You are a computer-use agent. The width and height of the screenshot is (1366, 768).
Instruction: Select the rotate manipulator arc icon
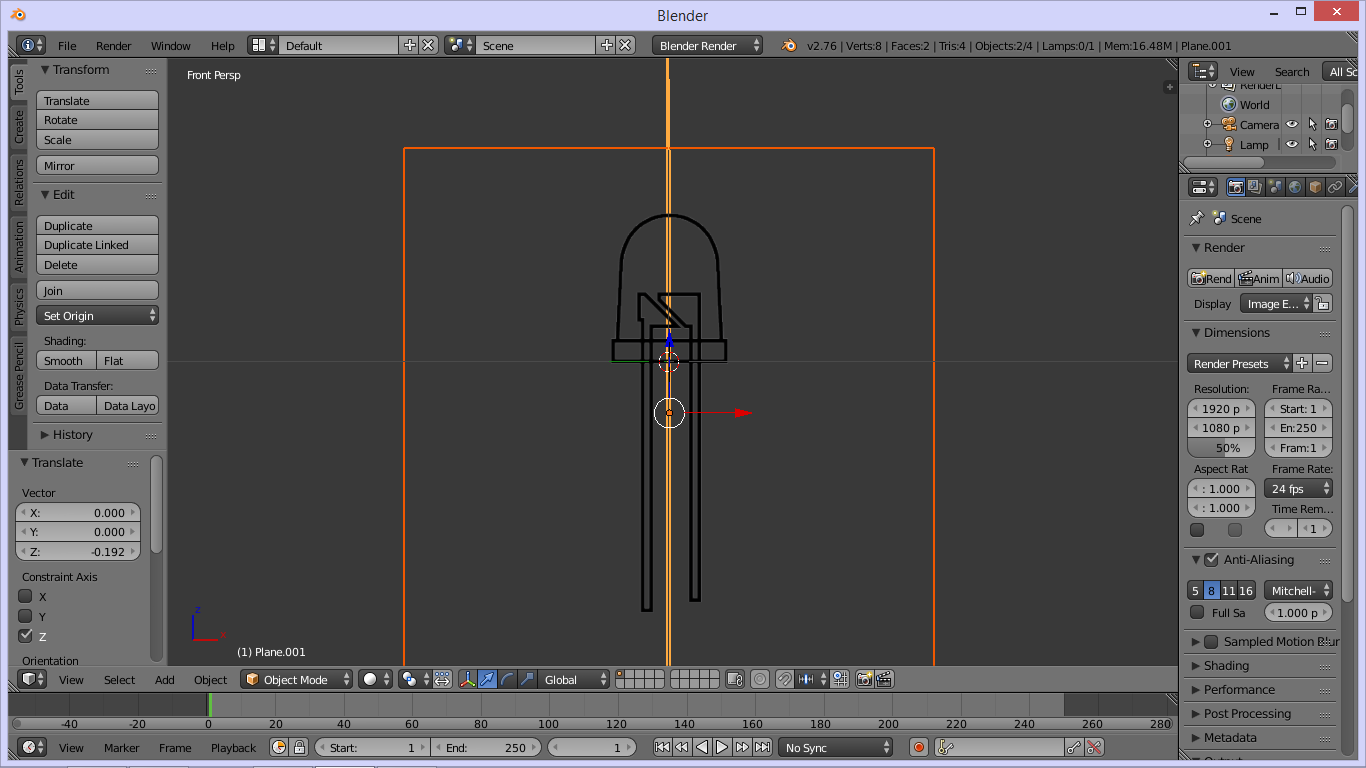tap(507, 679)
